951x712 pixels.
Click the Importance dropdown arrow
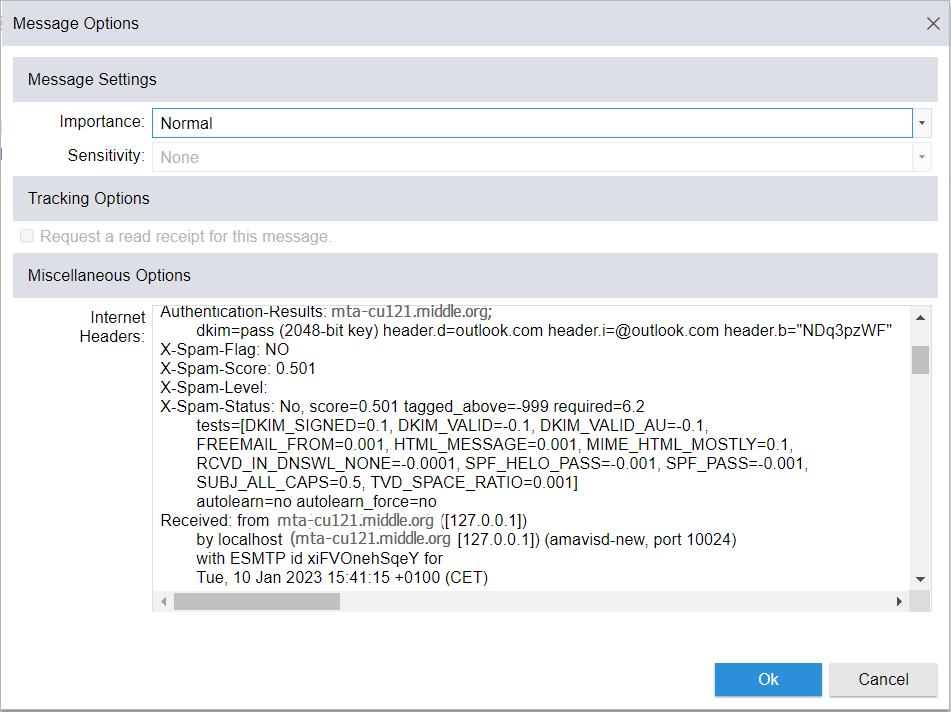[921, 123]
